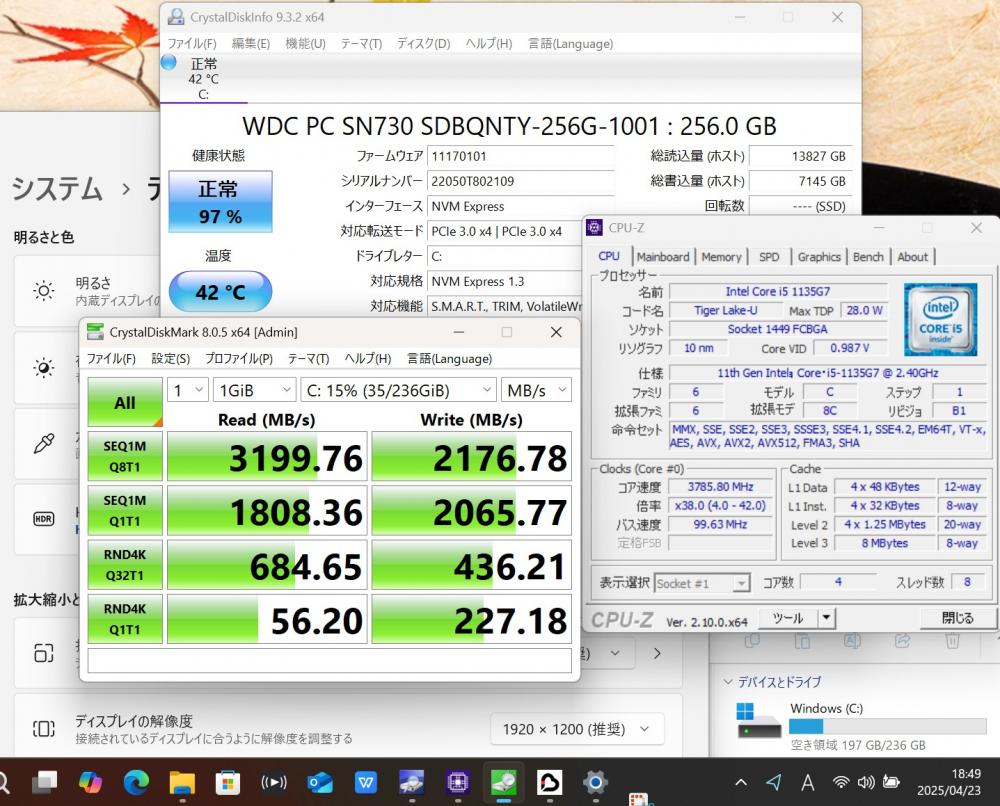Click the display resolution icon in Settings
This screenshot has height=806, width=1000.
pos(43,729)
